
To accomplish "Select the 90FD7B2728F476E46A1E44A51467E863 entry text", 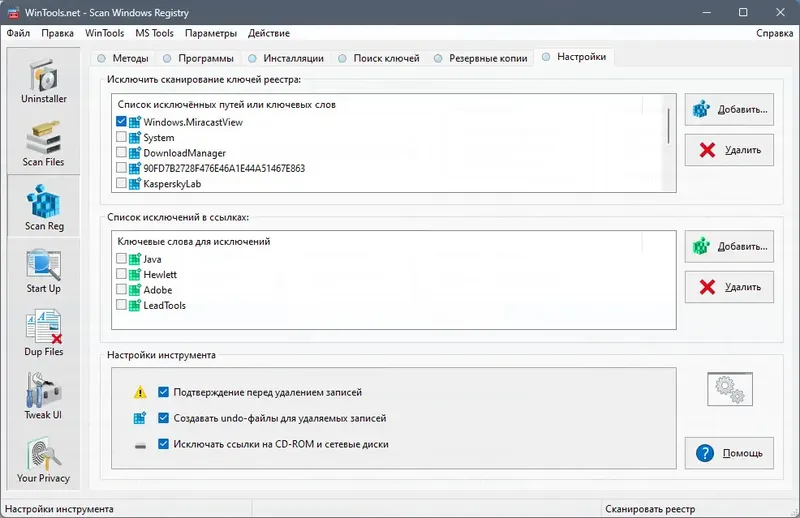I will tap(224, 168).
